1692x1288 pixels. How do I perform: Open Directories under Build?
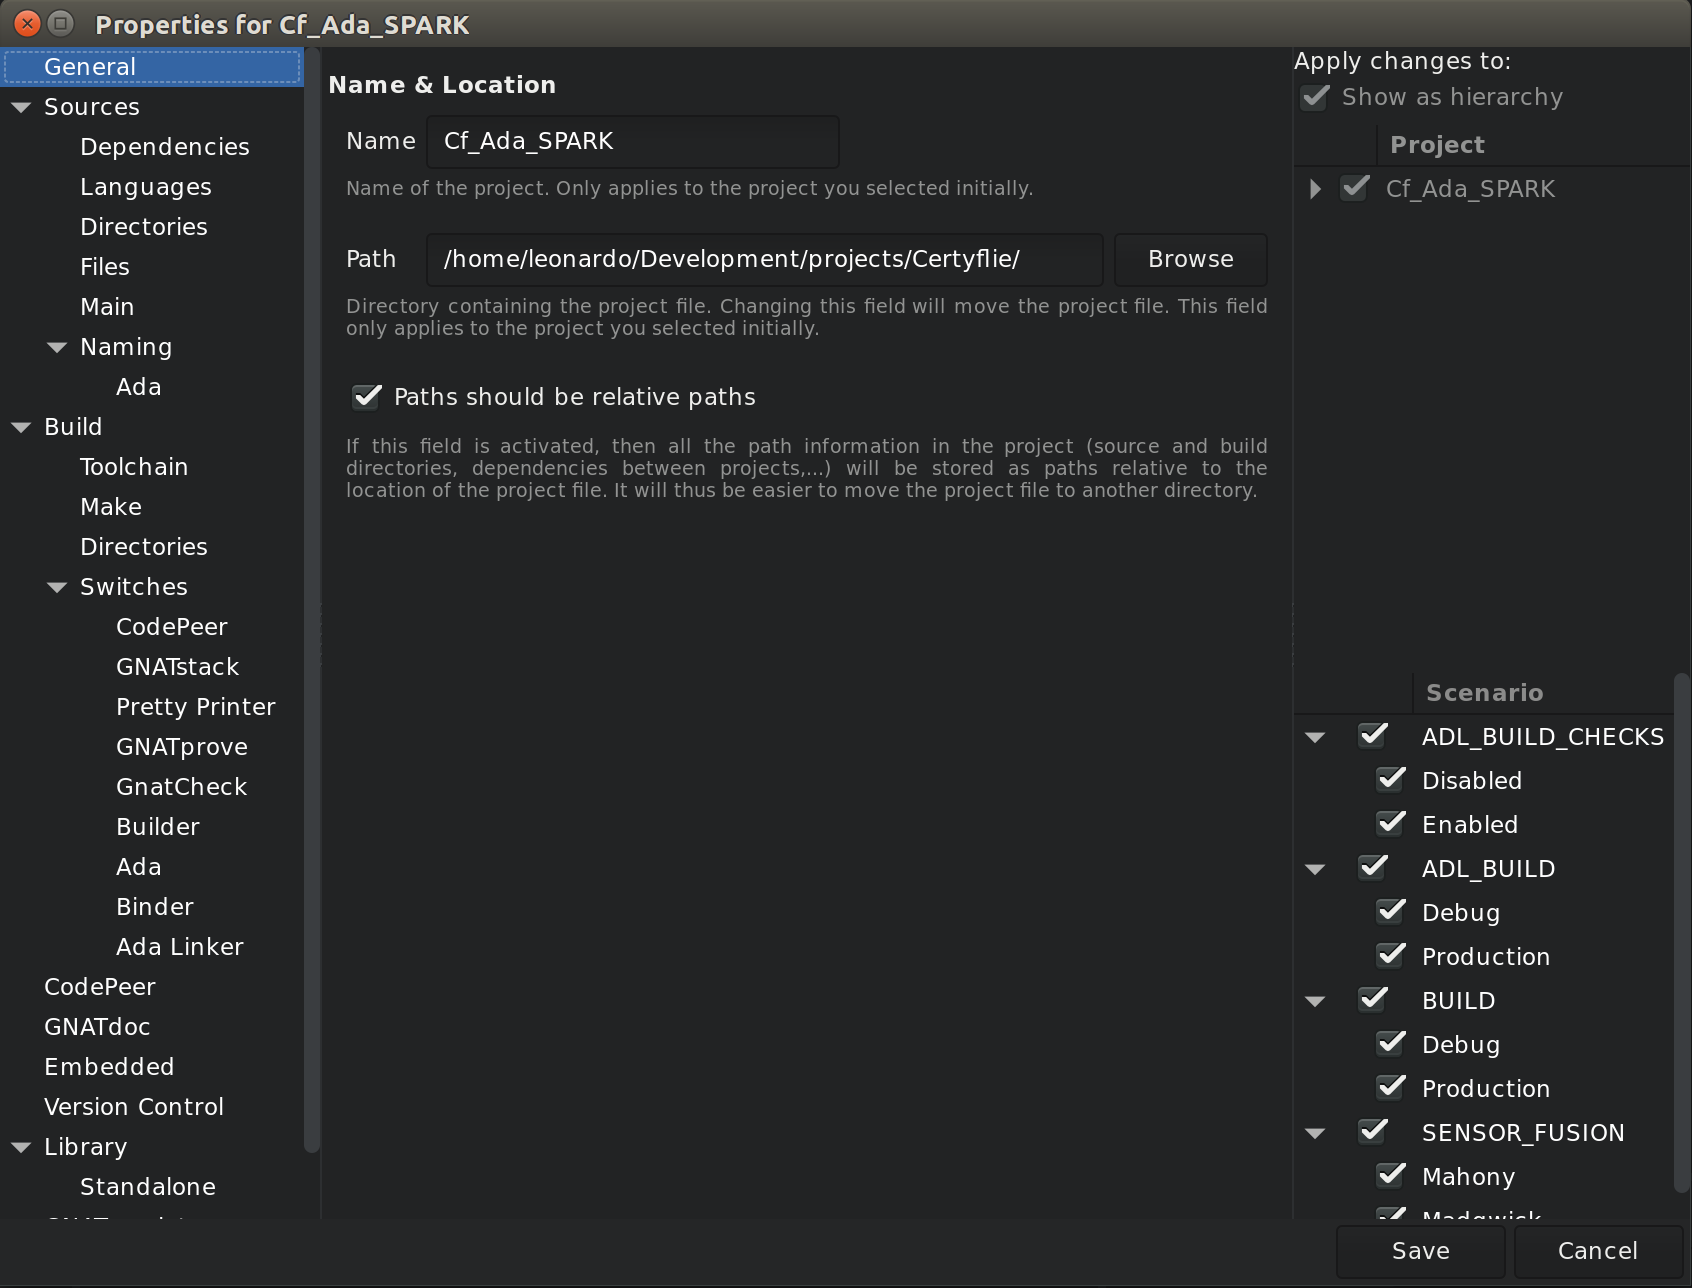click(x=144, y=547)
